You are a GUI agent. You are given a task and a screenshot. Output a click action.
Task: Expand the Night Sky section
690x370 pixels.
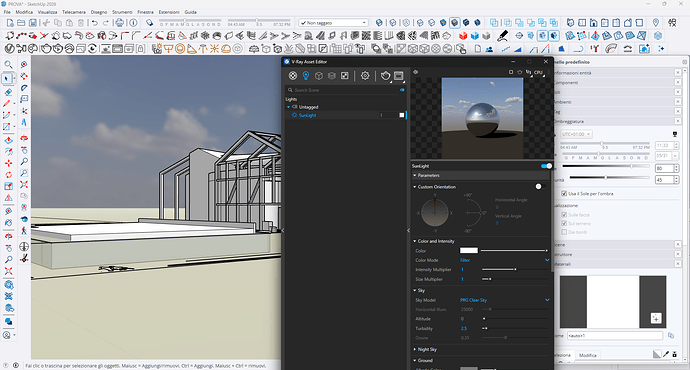tap(415, 349)
